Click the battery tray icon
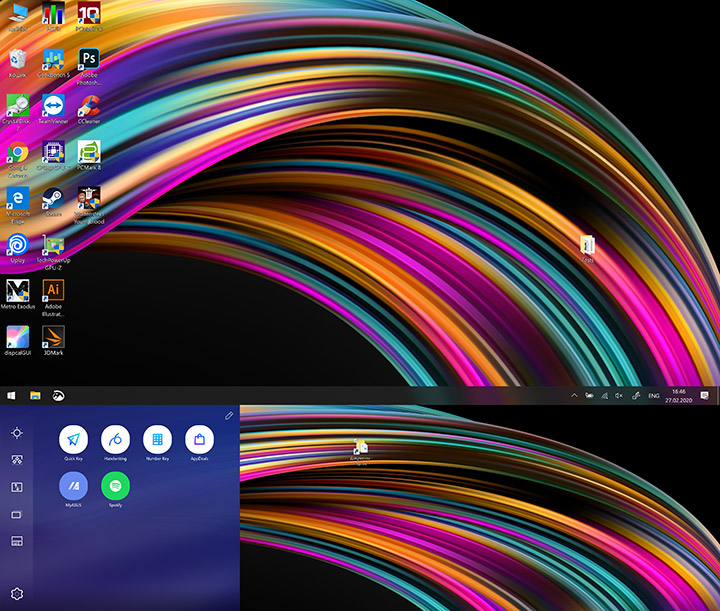The height and width of the screenshot is (611, 720). [x=589, y=396]
